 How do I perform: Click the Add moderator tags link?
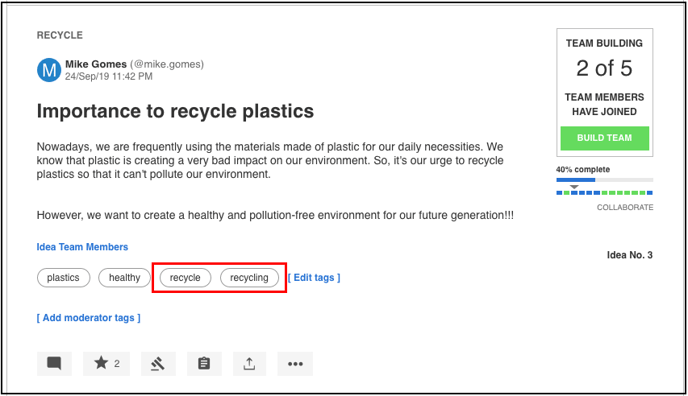[89, 318]
